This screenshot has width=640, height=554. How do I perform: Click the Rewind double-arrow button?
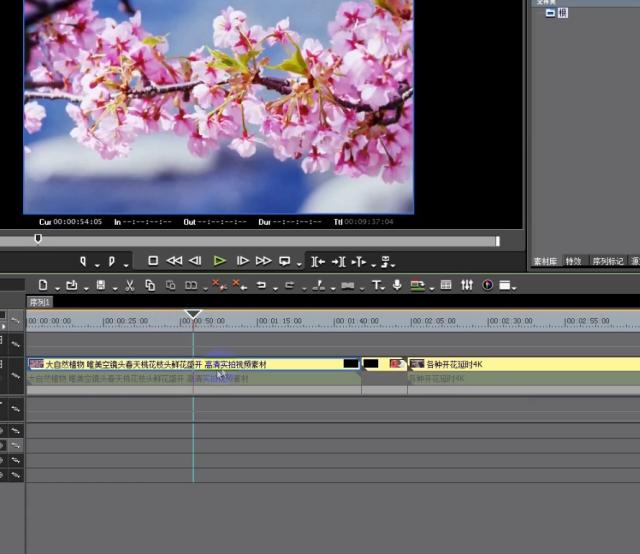tap(174, 260)
